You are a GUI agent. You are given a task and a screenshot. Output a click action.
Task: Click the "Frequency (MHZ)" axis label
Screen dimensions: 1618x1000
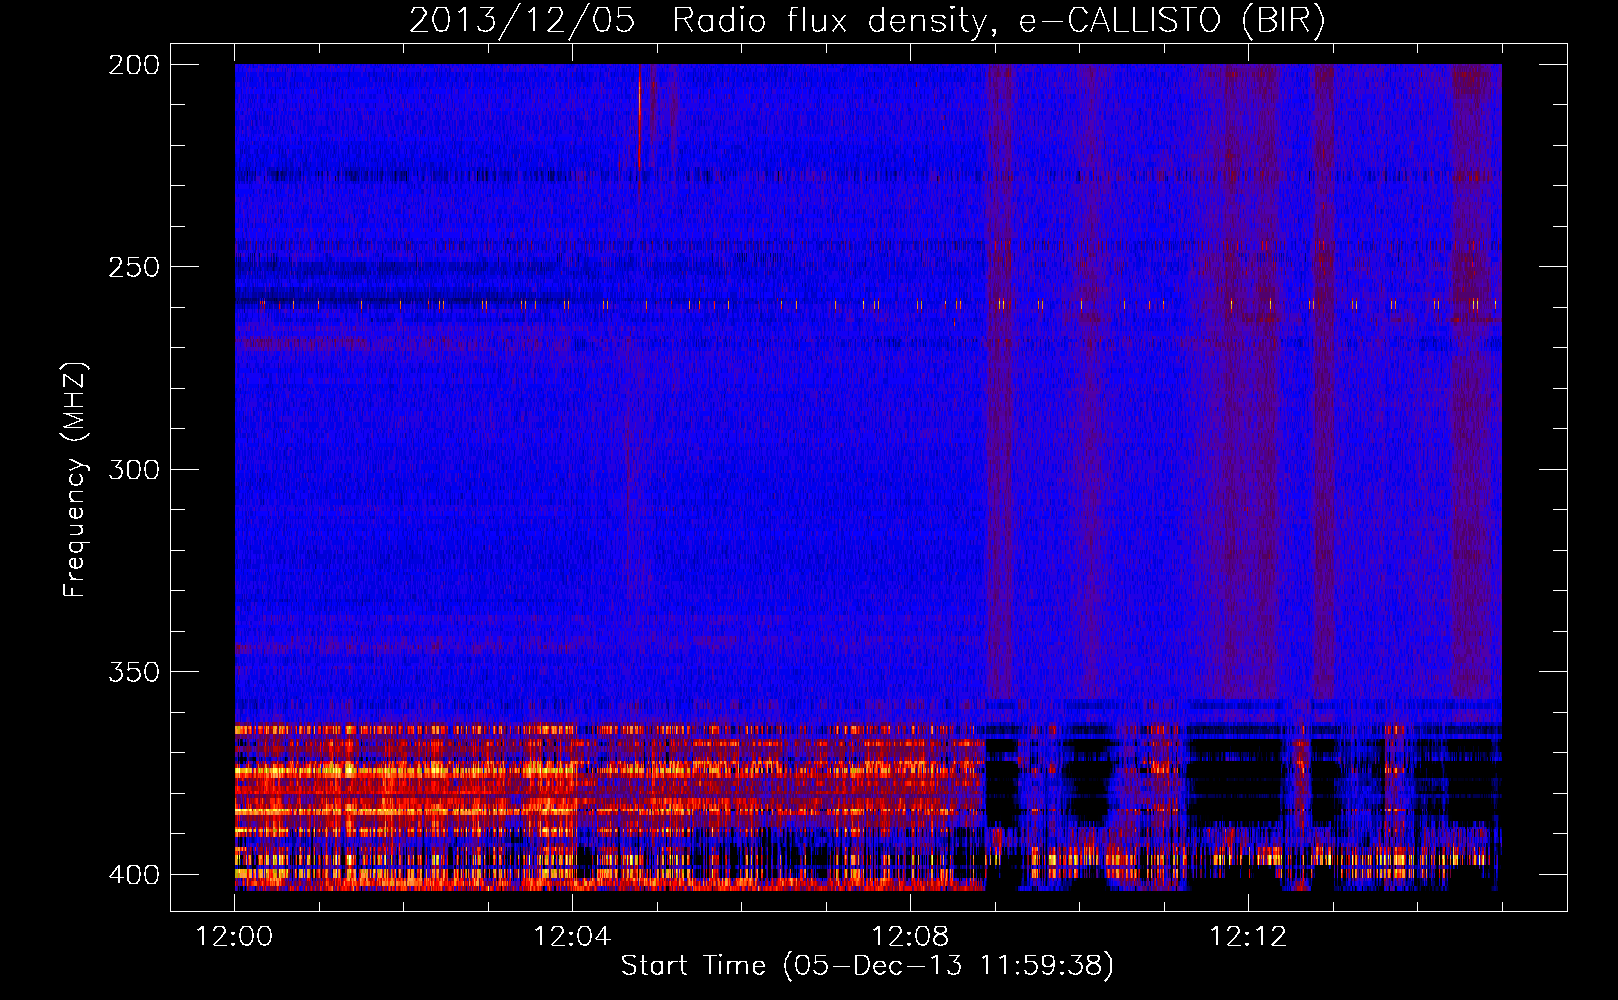pos(76,480)
